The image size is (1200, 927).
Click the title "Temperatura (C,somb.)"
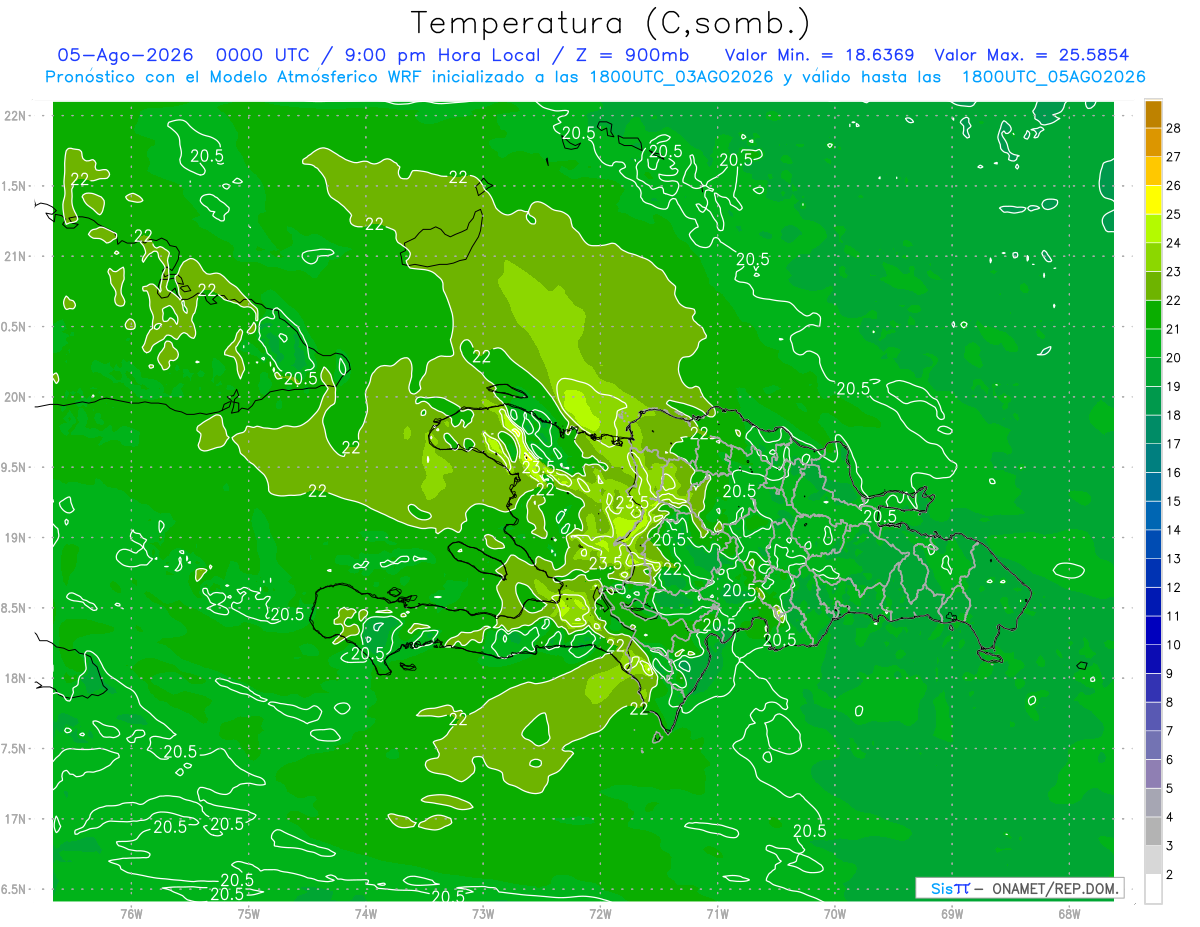pos(611,24)
